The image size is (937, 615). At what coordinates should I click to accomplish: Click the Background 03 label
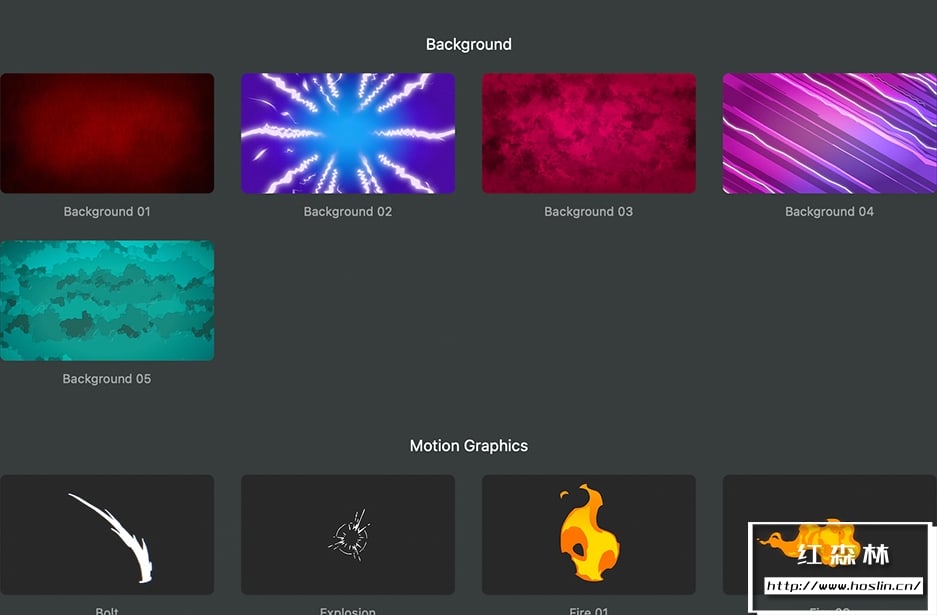tap(589, 212)
